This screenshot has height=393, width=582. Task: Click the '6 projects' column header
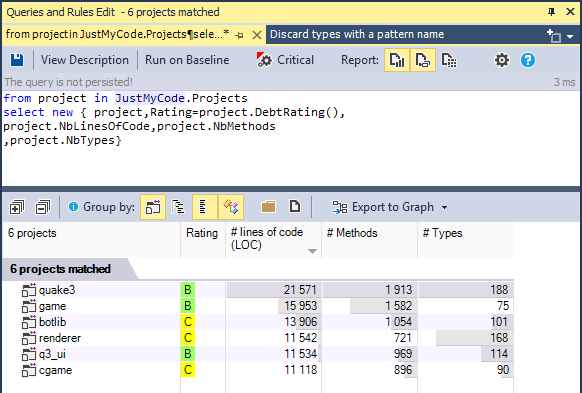(x=91, y=240)
